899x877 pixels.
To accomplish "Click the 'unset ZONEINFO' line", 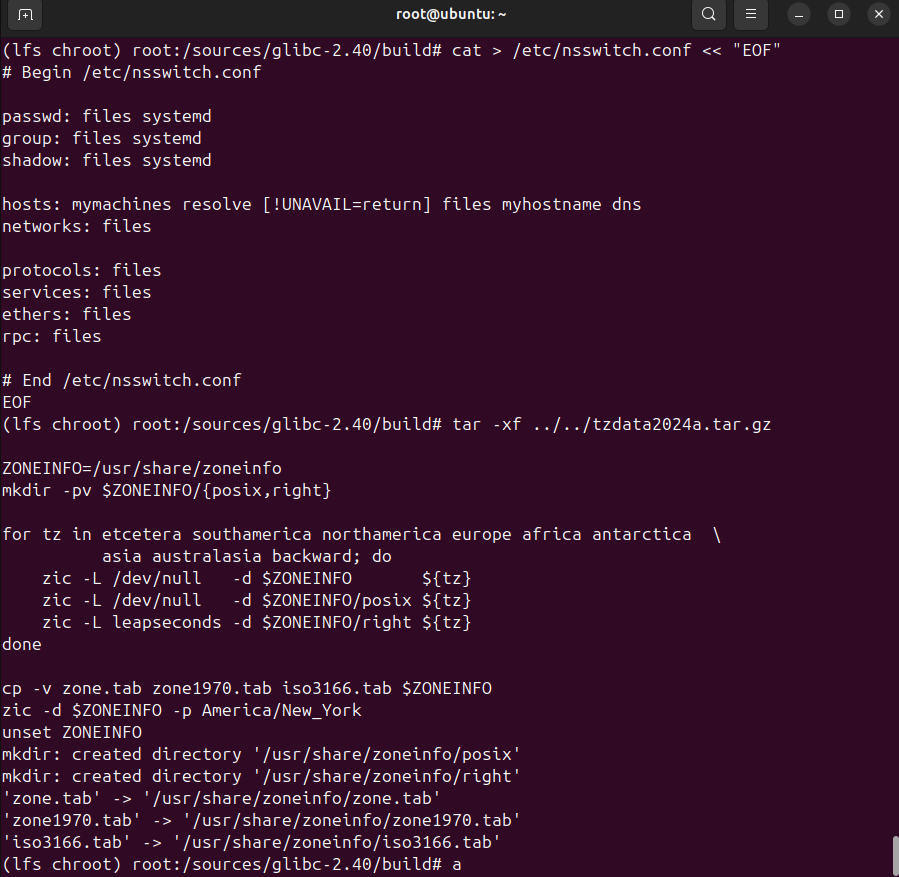I will (x=71, y=732).
